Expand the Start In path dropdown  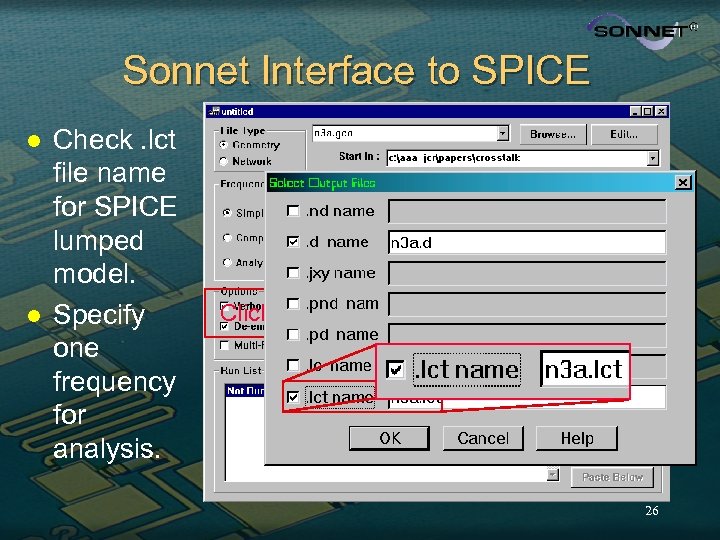[x=652, y=158]
